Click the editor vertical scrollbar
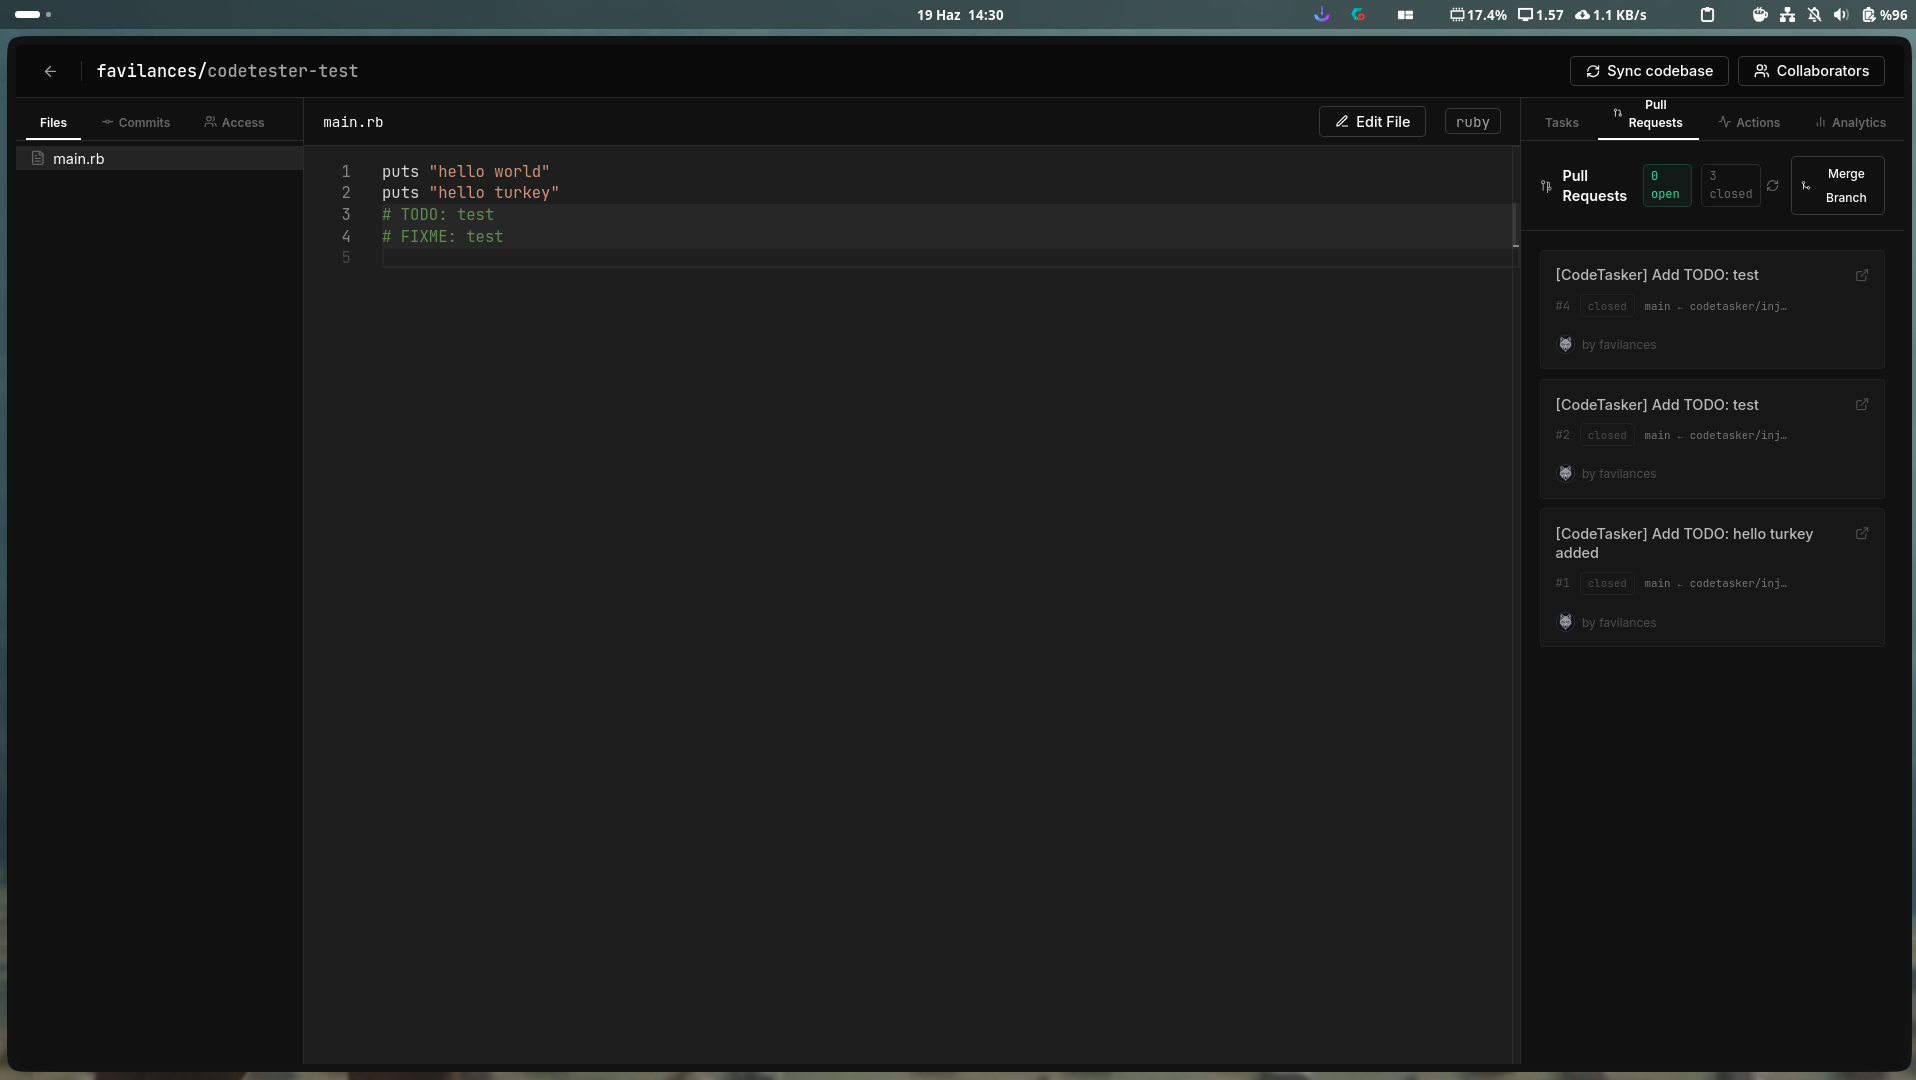Screen dimensions: 1916x1080 pyautogui.click(x=1515, y=225)
